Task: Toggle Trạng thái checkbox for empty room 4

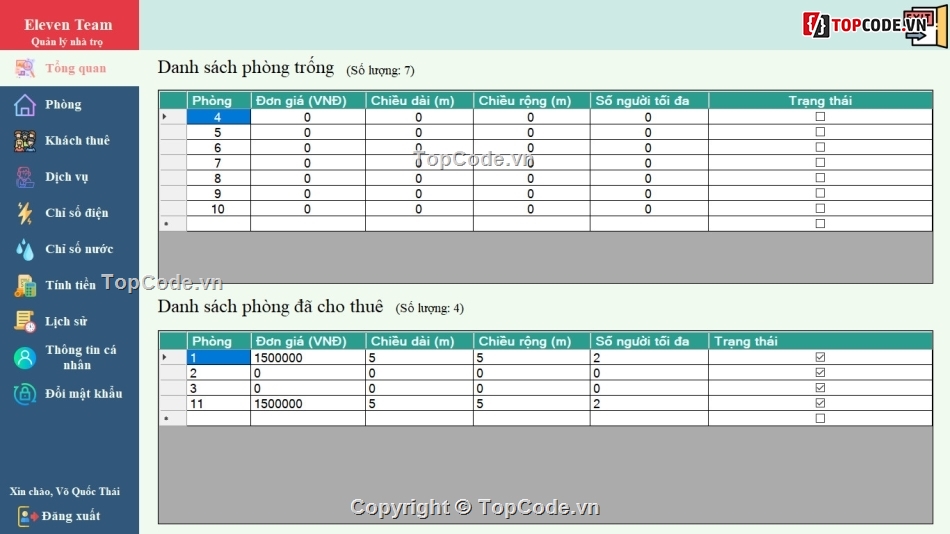Action: [820, 117]
